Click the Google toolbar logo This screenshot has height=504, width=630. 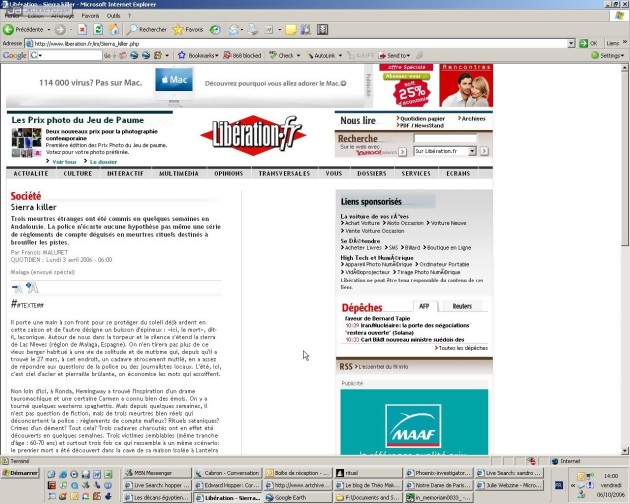[x=14, y=55]
